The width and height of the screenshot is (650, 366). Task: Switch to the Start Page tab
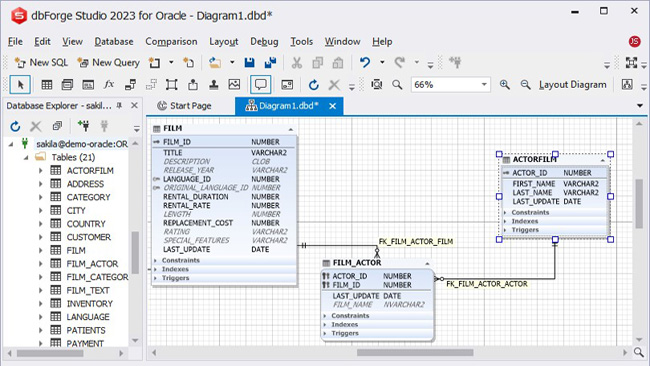click(x=184, y=106)
